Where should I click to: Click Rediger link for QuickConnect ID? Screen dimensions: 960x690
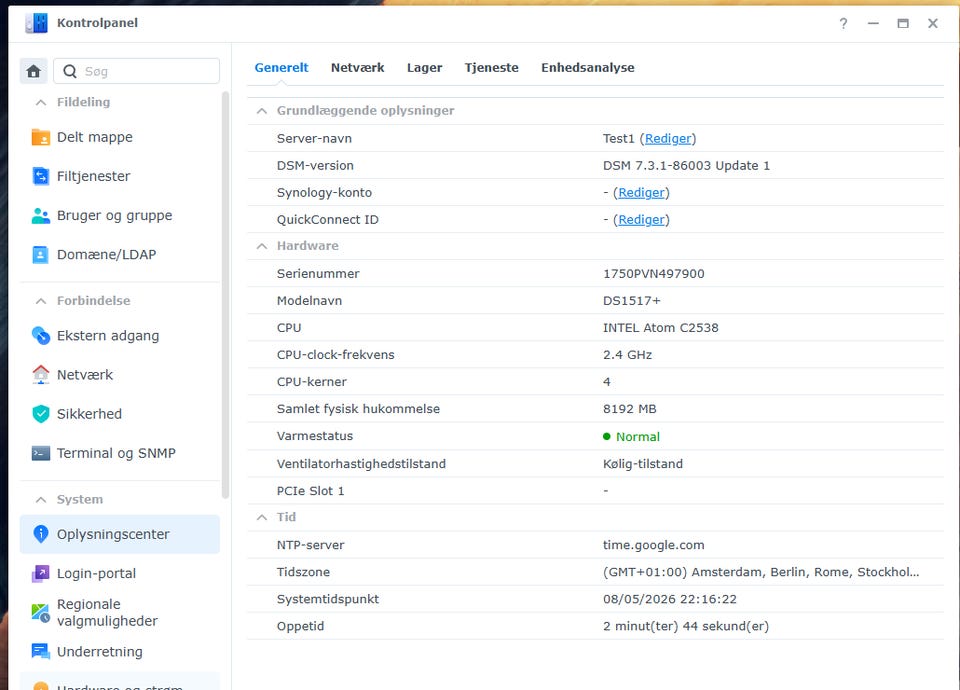point(641,219)
